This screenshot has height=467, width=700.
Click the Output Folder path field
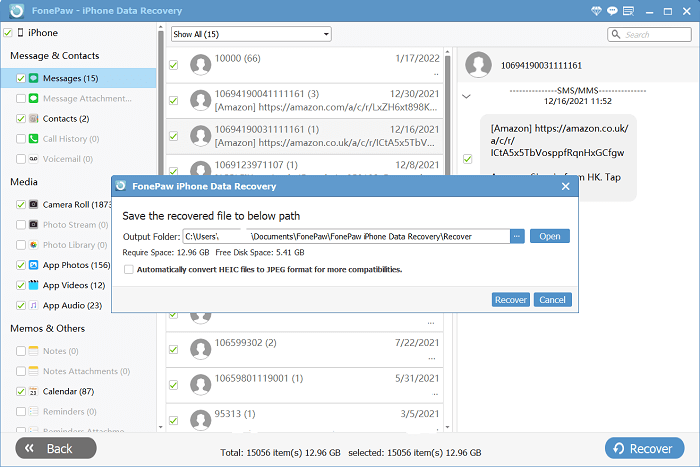pyautogui.click(x=346, y=236)
